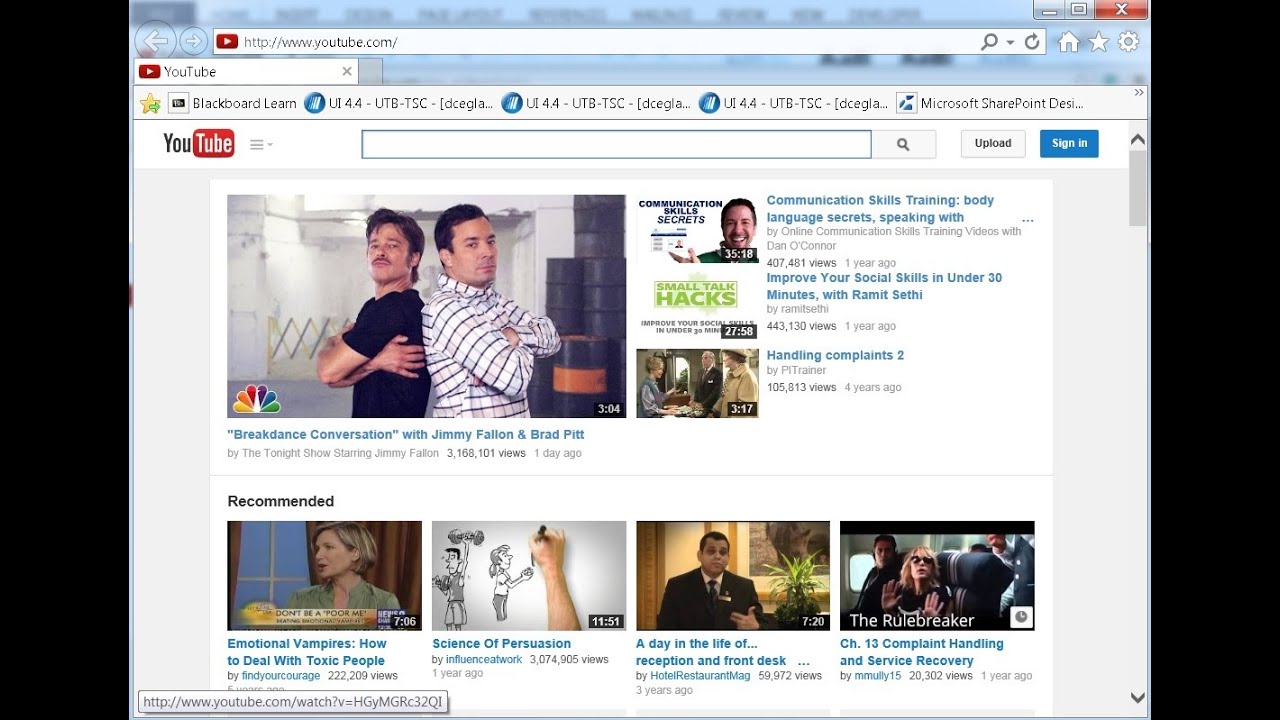
Task: Open the browser Home icon
Action: (1068, 42)
